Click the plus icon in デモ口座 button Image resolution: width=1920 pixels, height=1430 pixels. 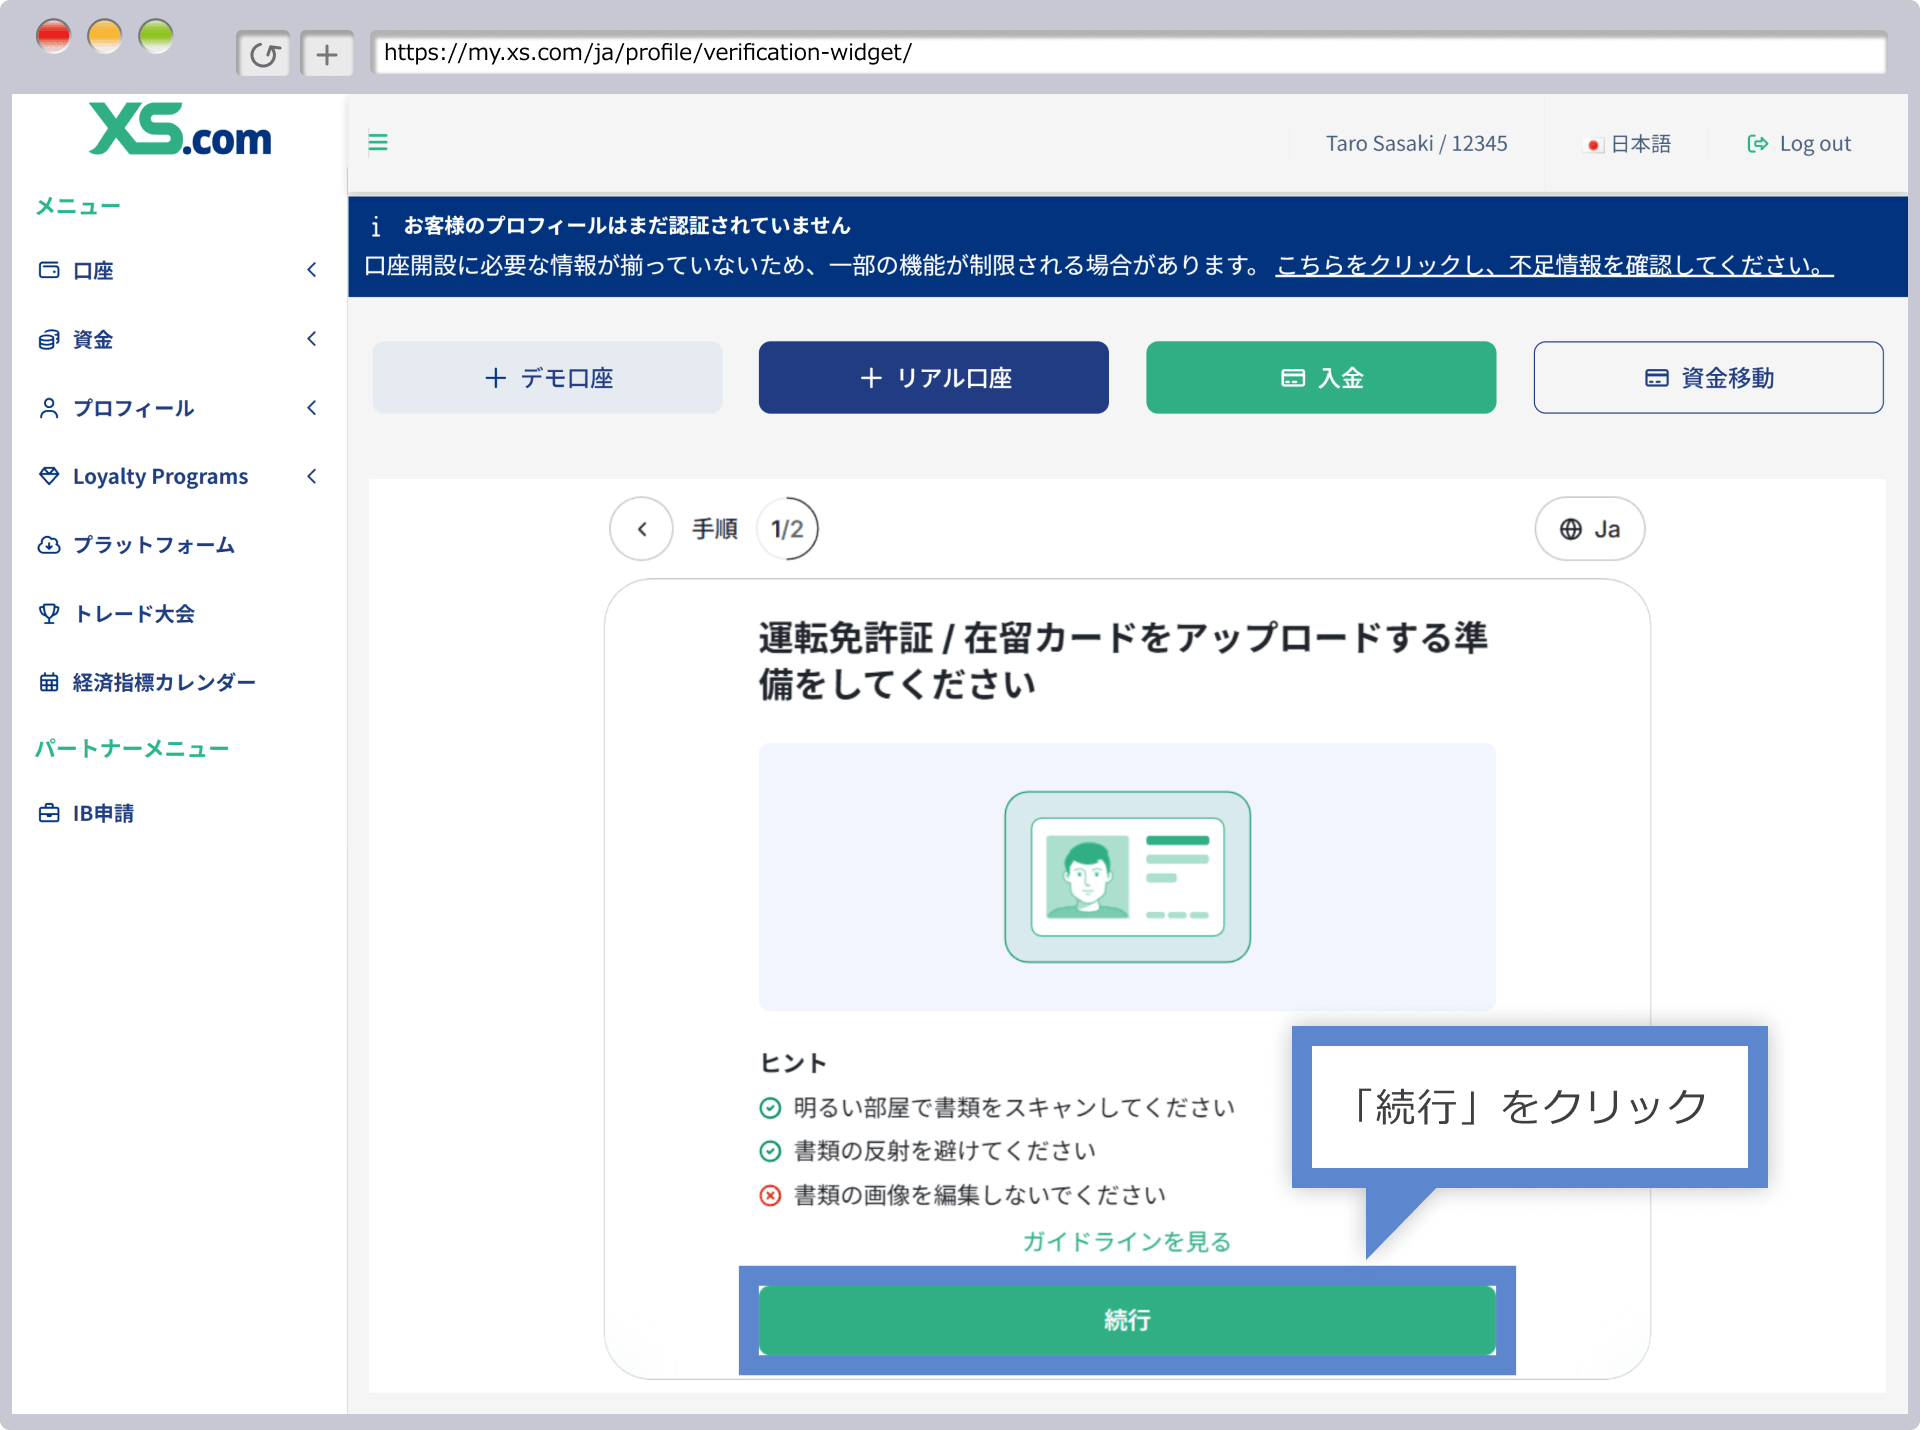tap(495, 378)
